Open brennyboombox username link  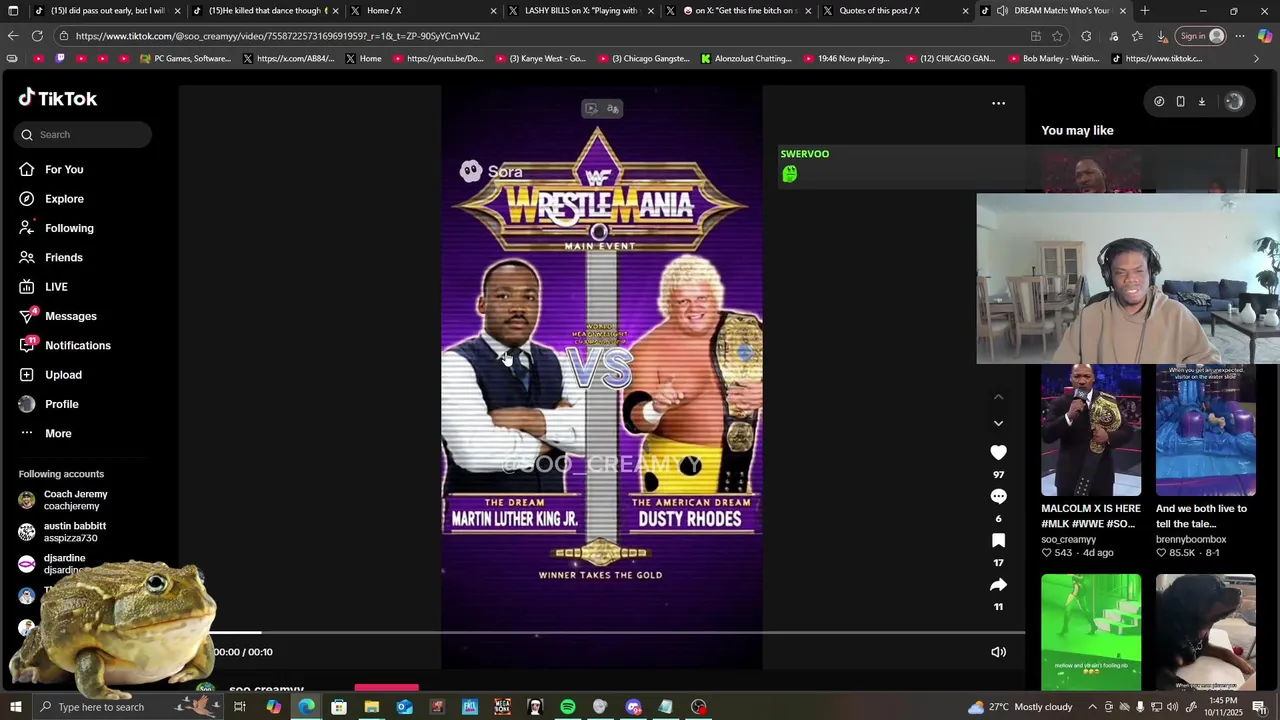click(x=1191, y=539)
